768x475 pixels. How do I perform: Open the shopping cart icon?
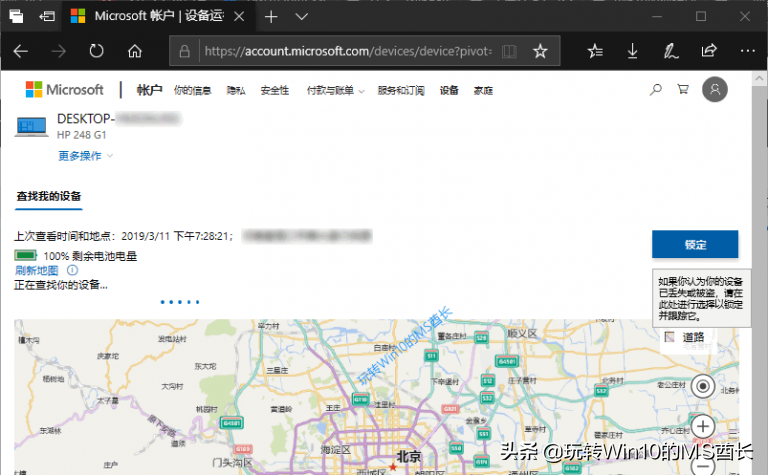click(x=683, y=89)
